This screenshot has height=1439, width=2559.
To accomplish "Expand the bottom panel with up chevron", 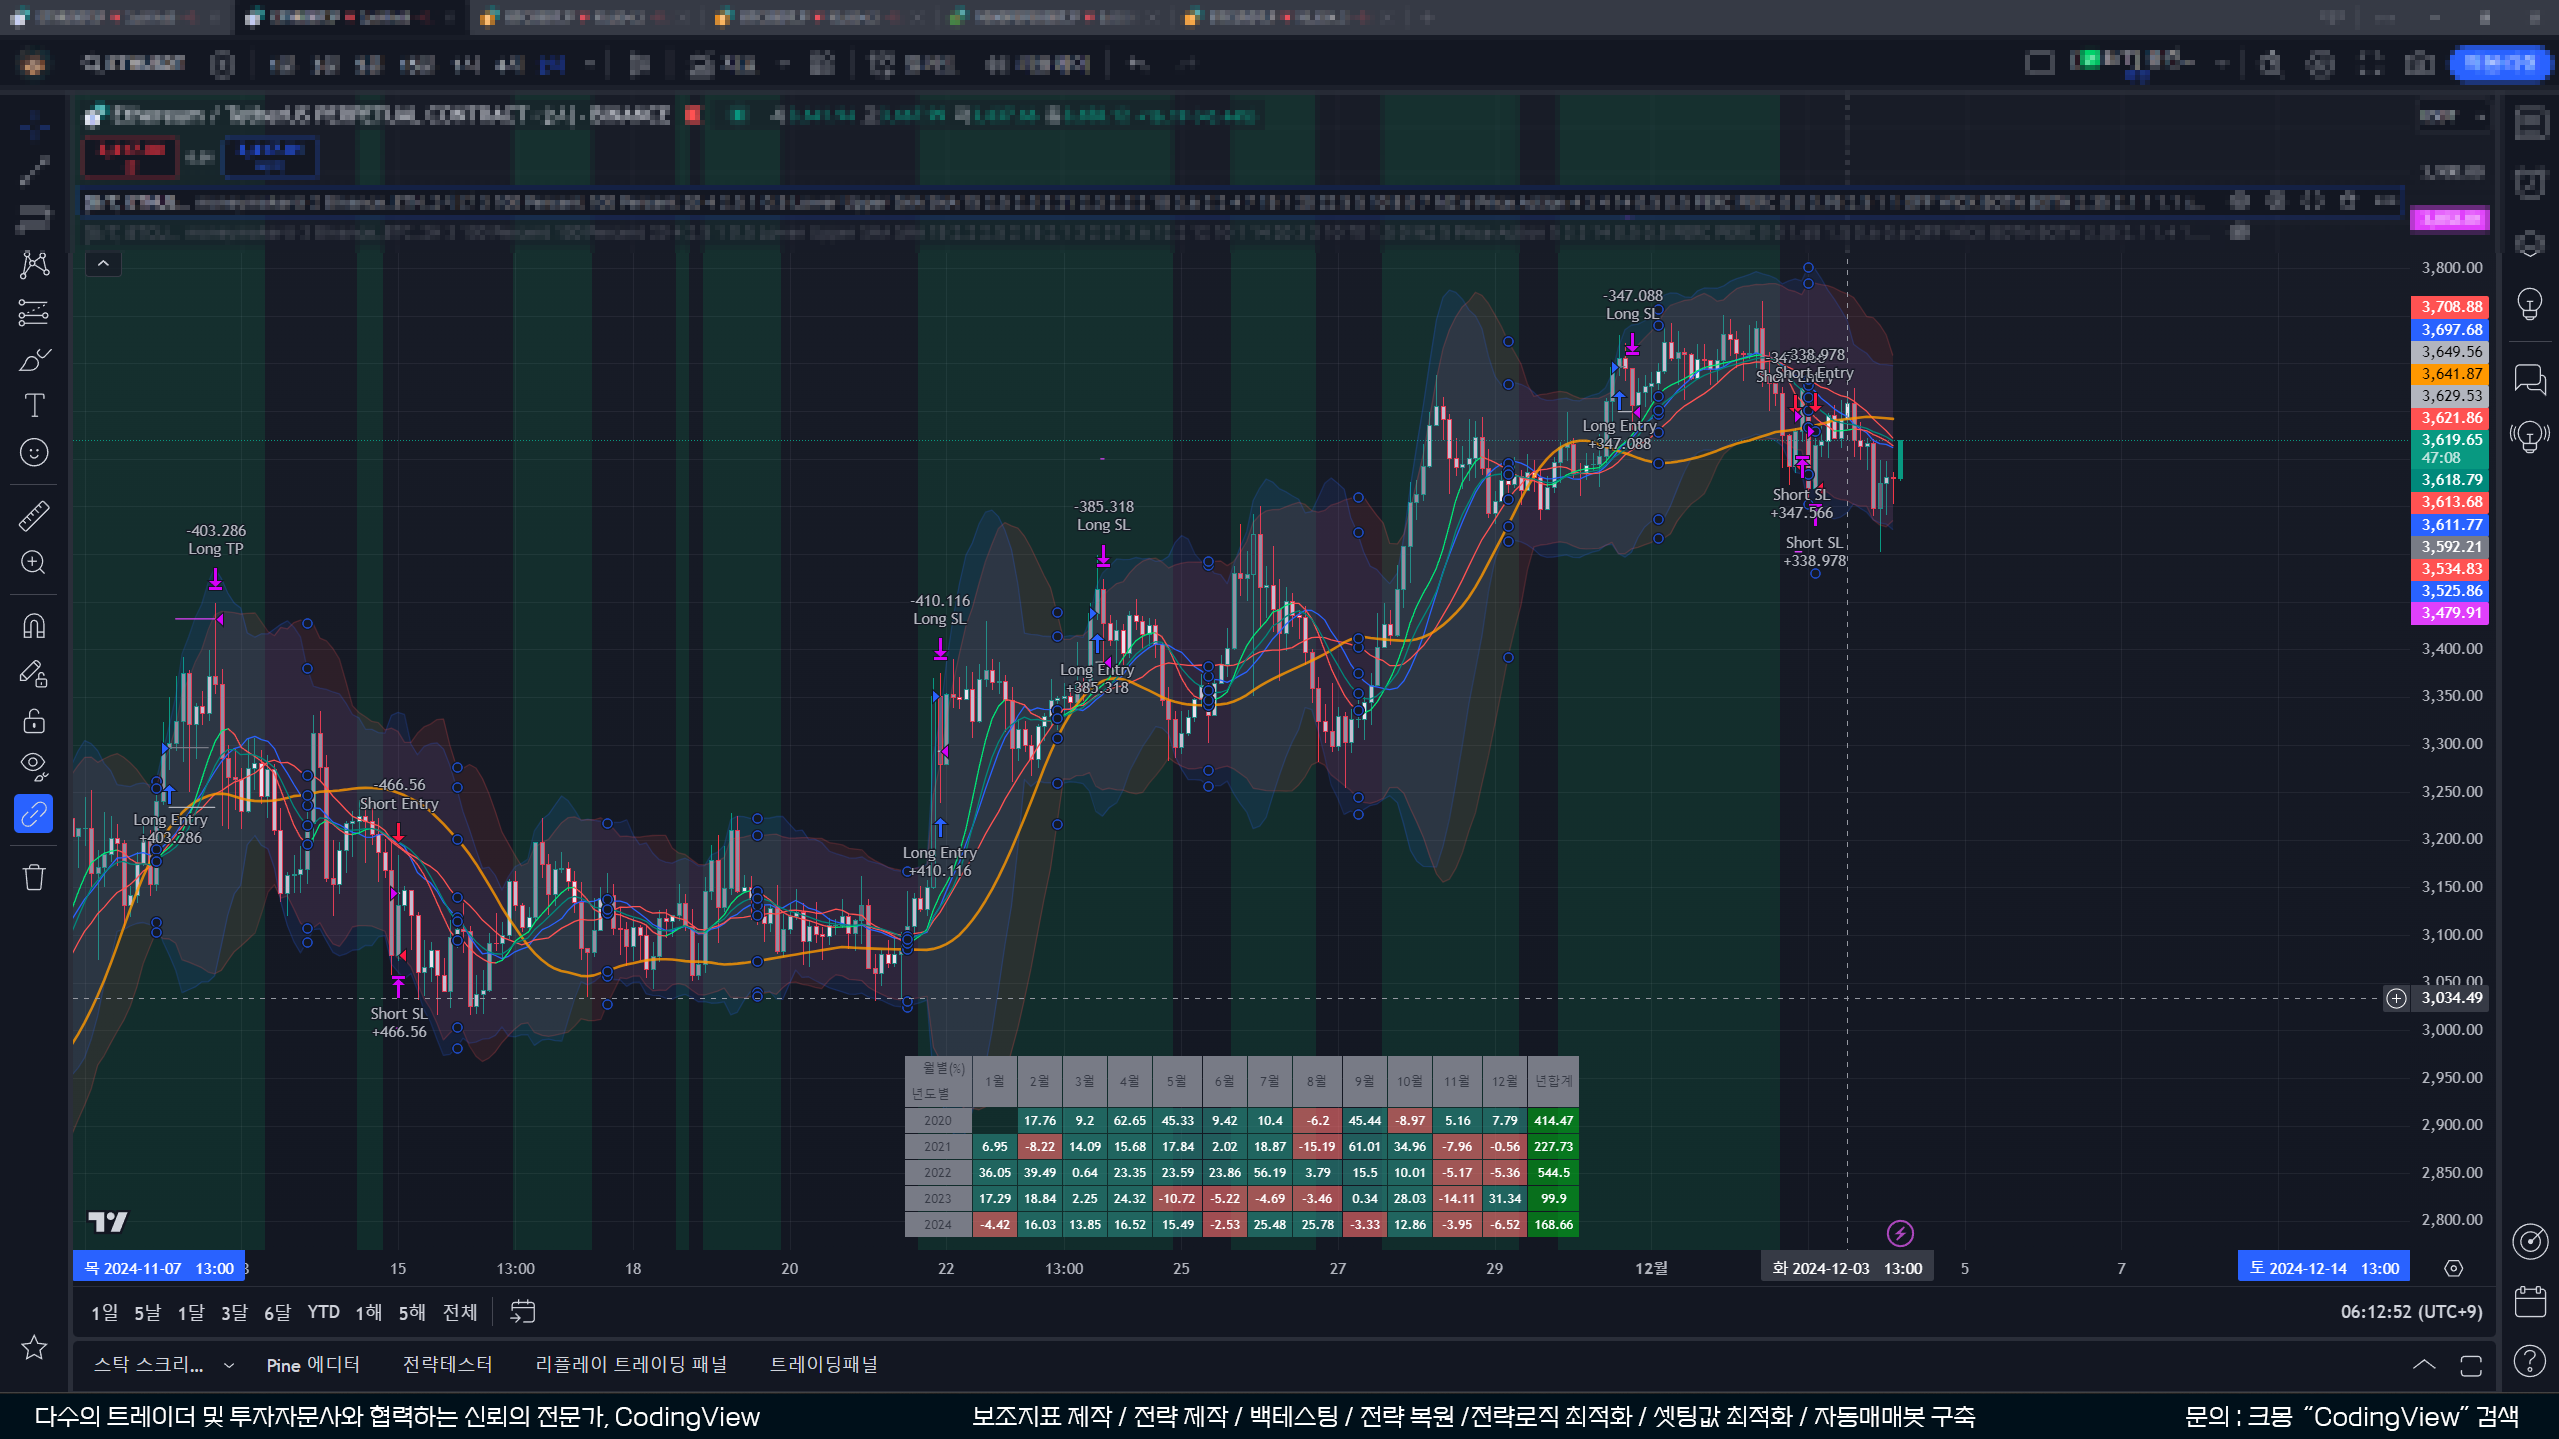I will coord(2424,1365).
